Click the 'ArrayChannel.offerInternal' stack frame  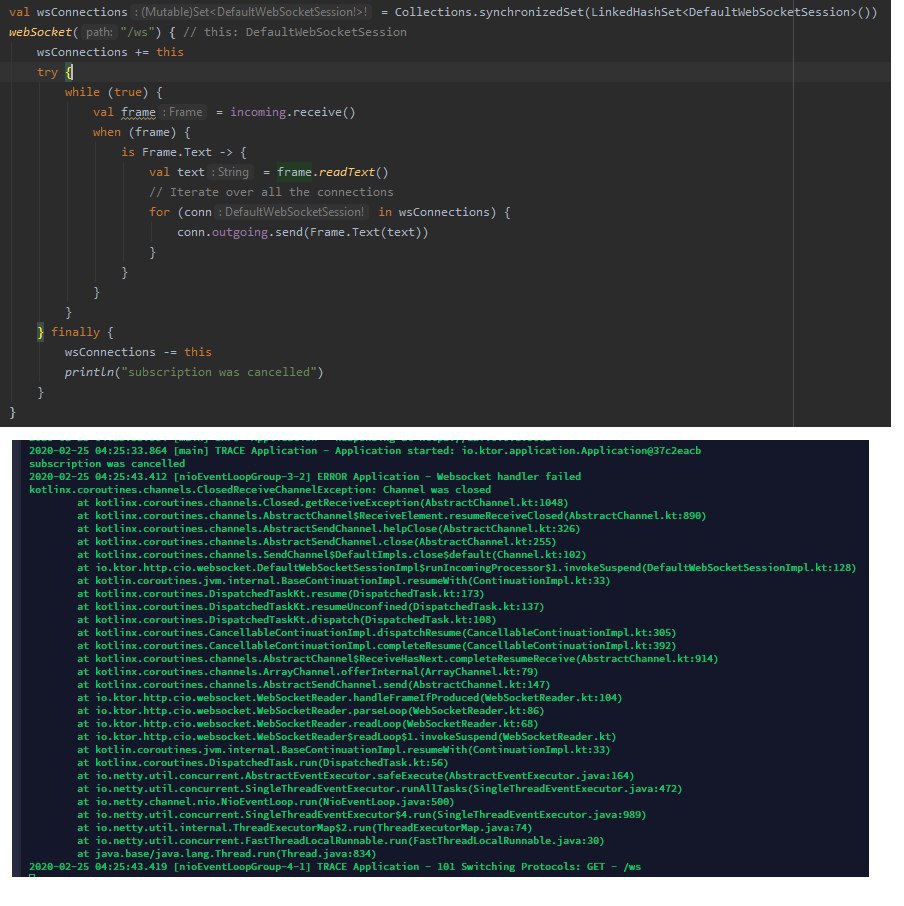coord(307,671)
